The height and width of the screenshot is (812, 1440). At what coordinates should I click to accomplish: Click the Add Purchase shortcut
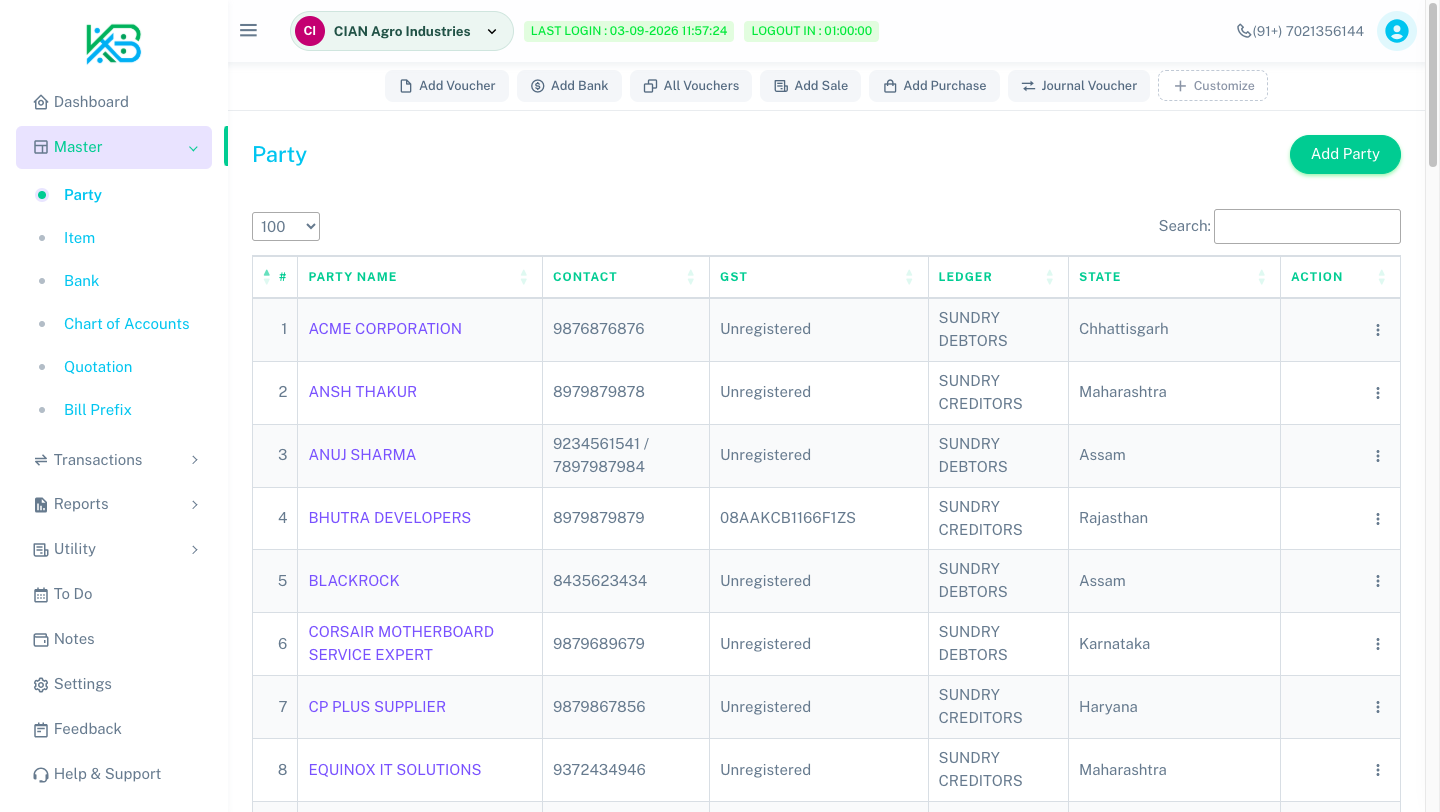pyautogui.click(x=935, y=86)
